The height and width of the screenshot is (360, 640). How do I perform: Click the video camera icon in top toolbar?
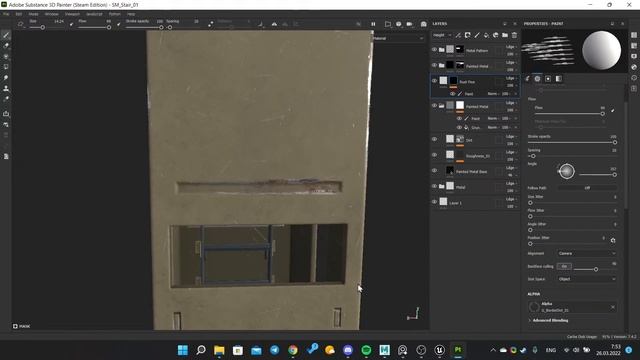[409, 24]
